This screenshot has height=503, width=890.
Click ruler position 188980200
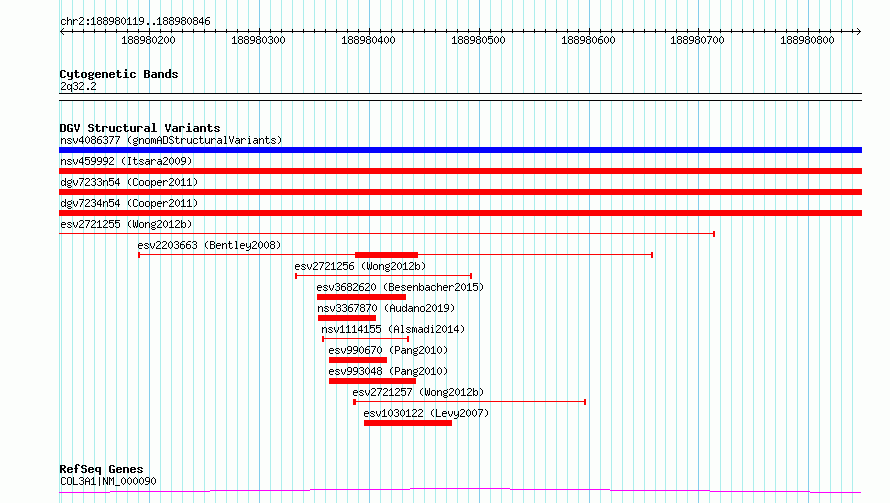point(148,40)
